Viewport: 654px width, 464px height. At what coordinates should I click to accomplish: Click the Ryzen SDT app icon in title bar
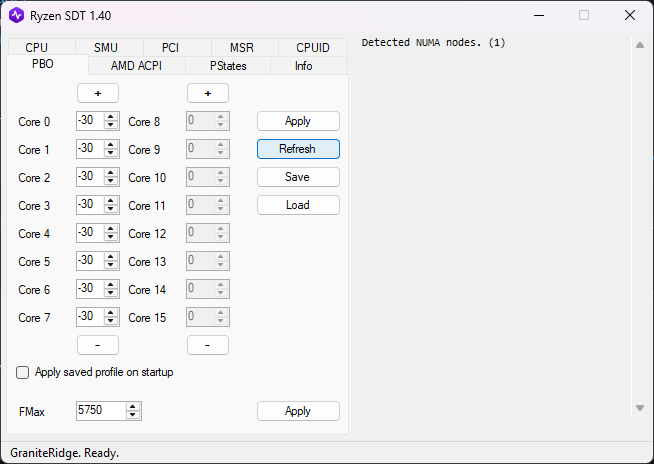pos(16,15)
